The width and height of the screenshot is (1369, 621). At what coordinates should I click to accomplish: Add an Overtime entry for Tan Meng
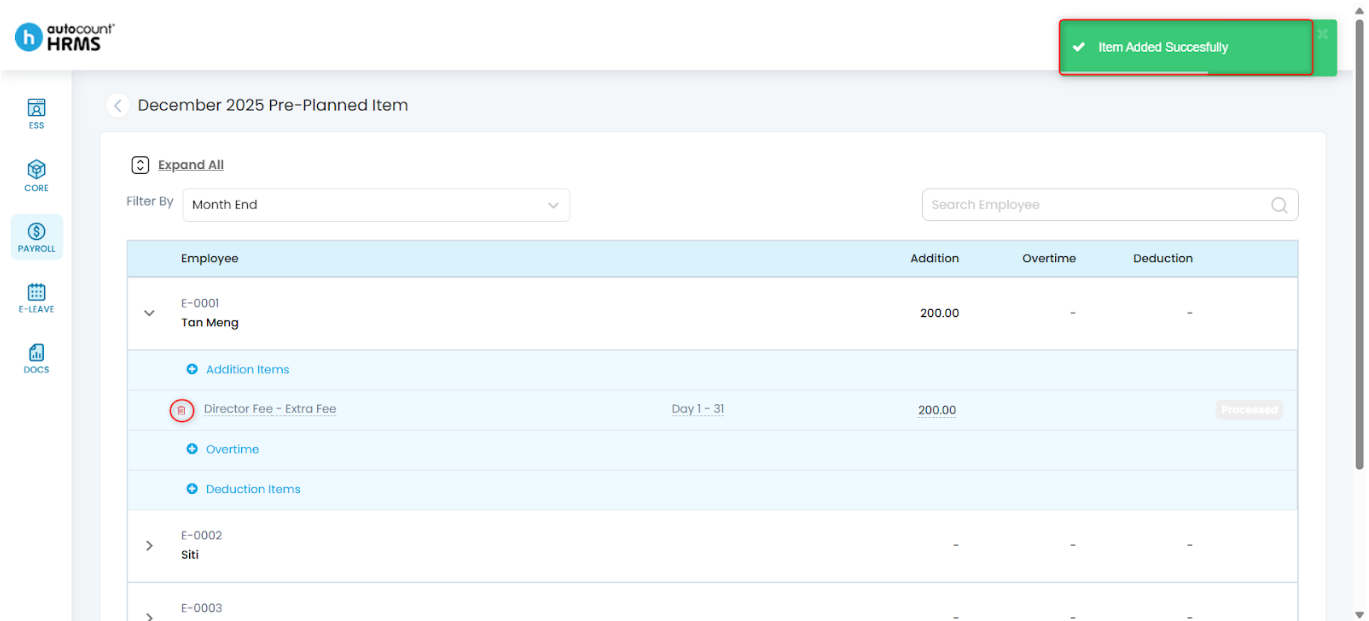232,449
